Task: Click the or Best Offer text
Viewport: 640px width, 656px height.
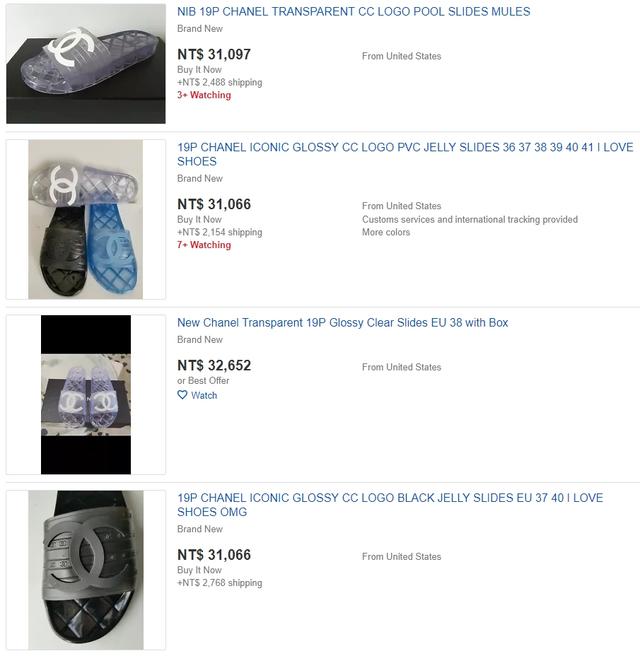Action: pos(203,381)
